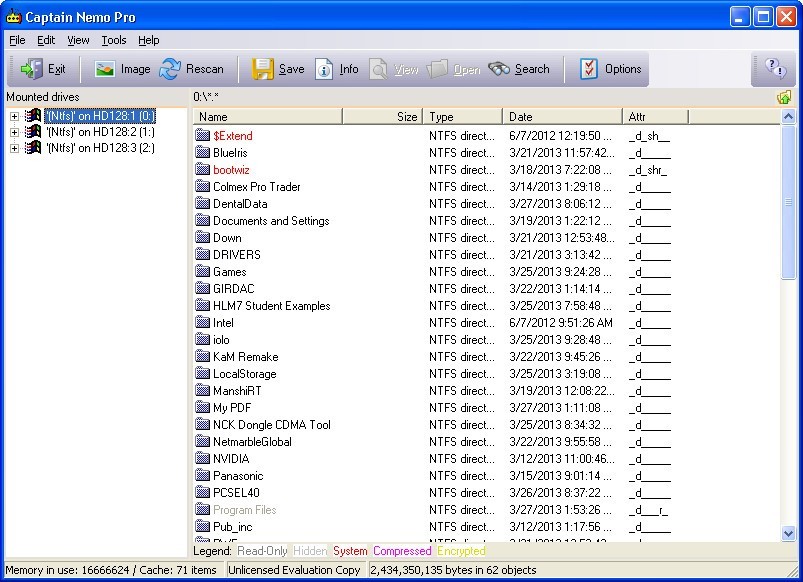Image resolution: width=803 pixels, height=582 pixels.
Task: Select the DentalData folder
Action: click(240, 204)
